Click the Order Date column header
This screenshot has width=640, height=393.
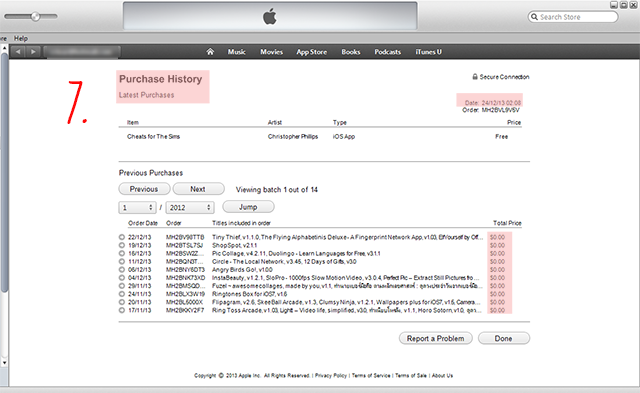tap(143, 223)
